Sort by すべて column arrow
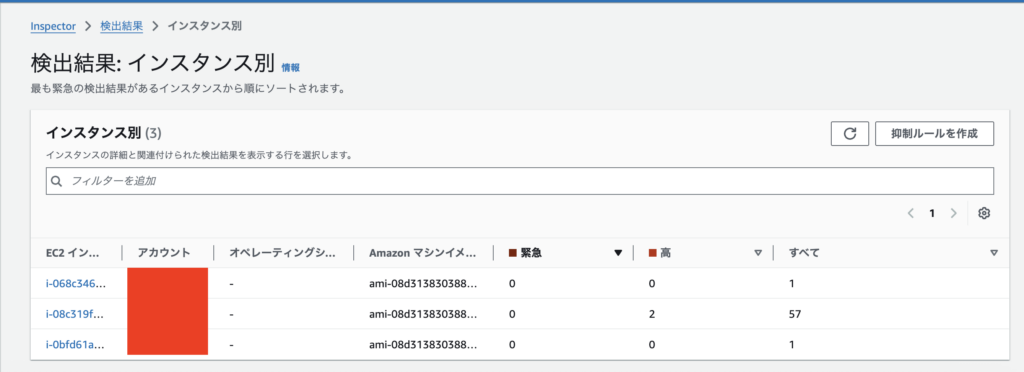This screenshot has width=1024, height=372. click(994, 253)
